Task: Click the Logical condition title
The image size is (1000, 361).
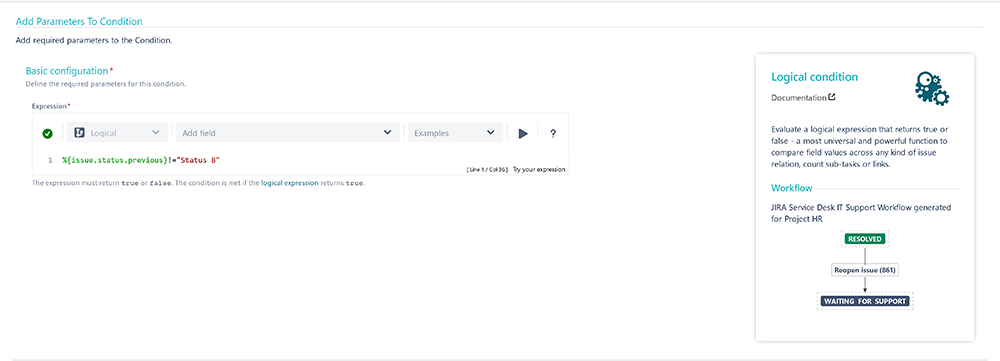Action: 814,77
